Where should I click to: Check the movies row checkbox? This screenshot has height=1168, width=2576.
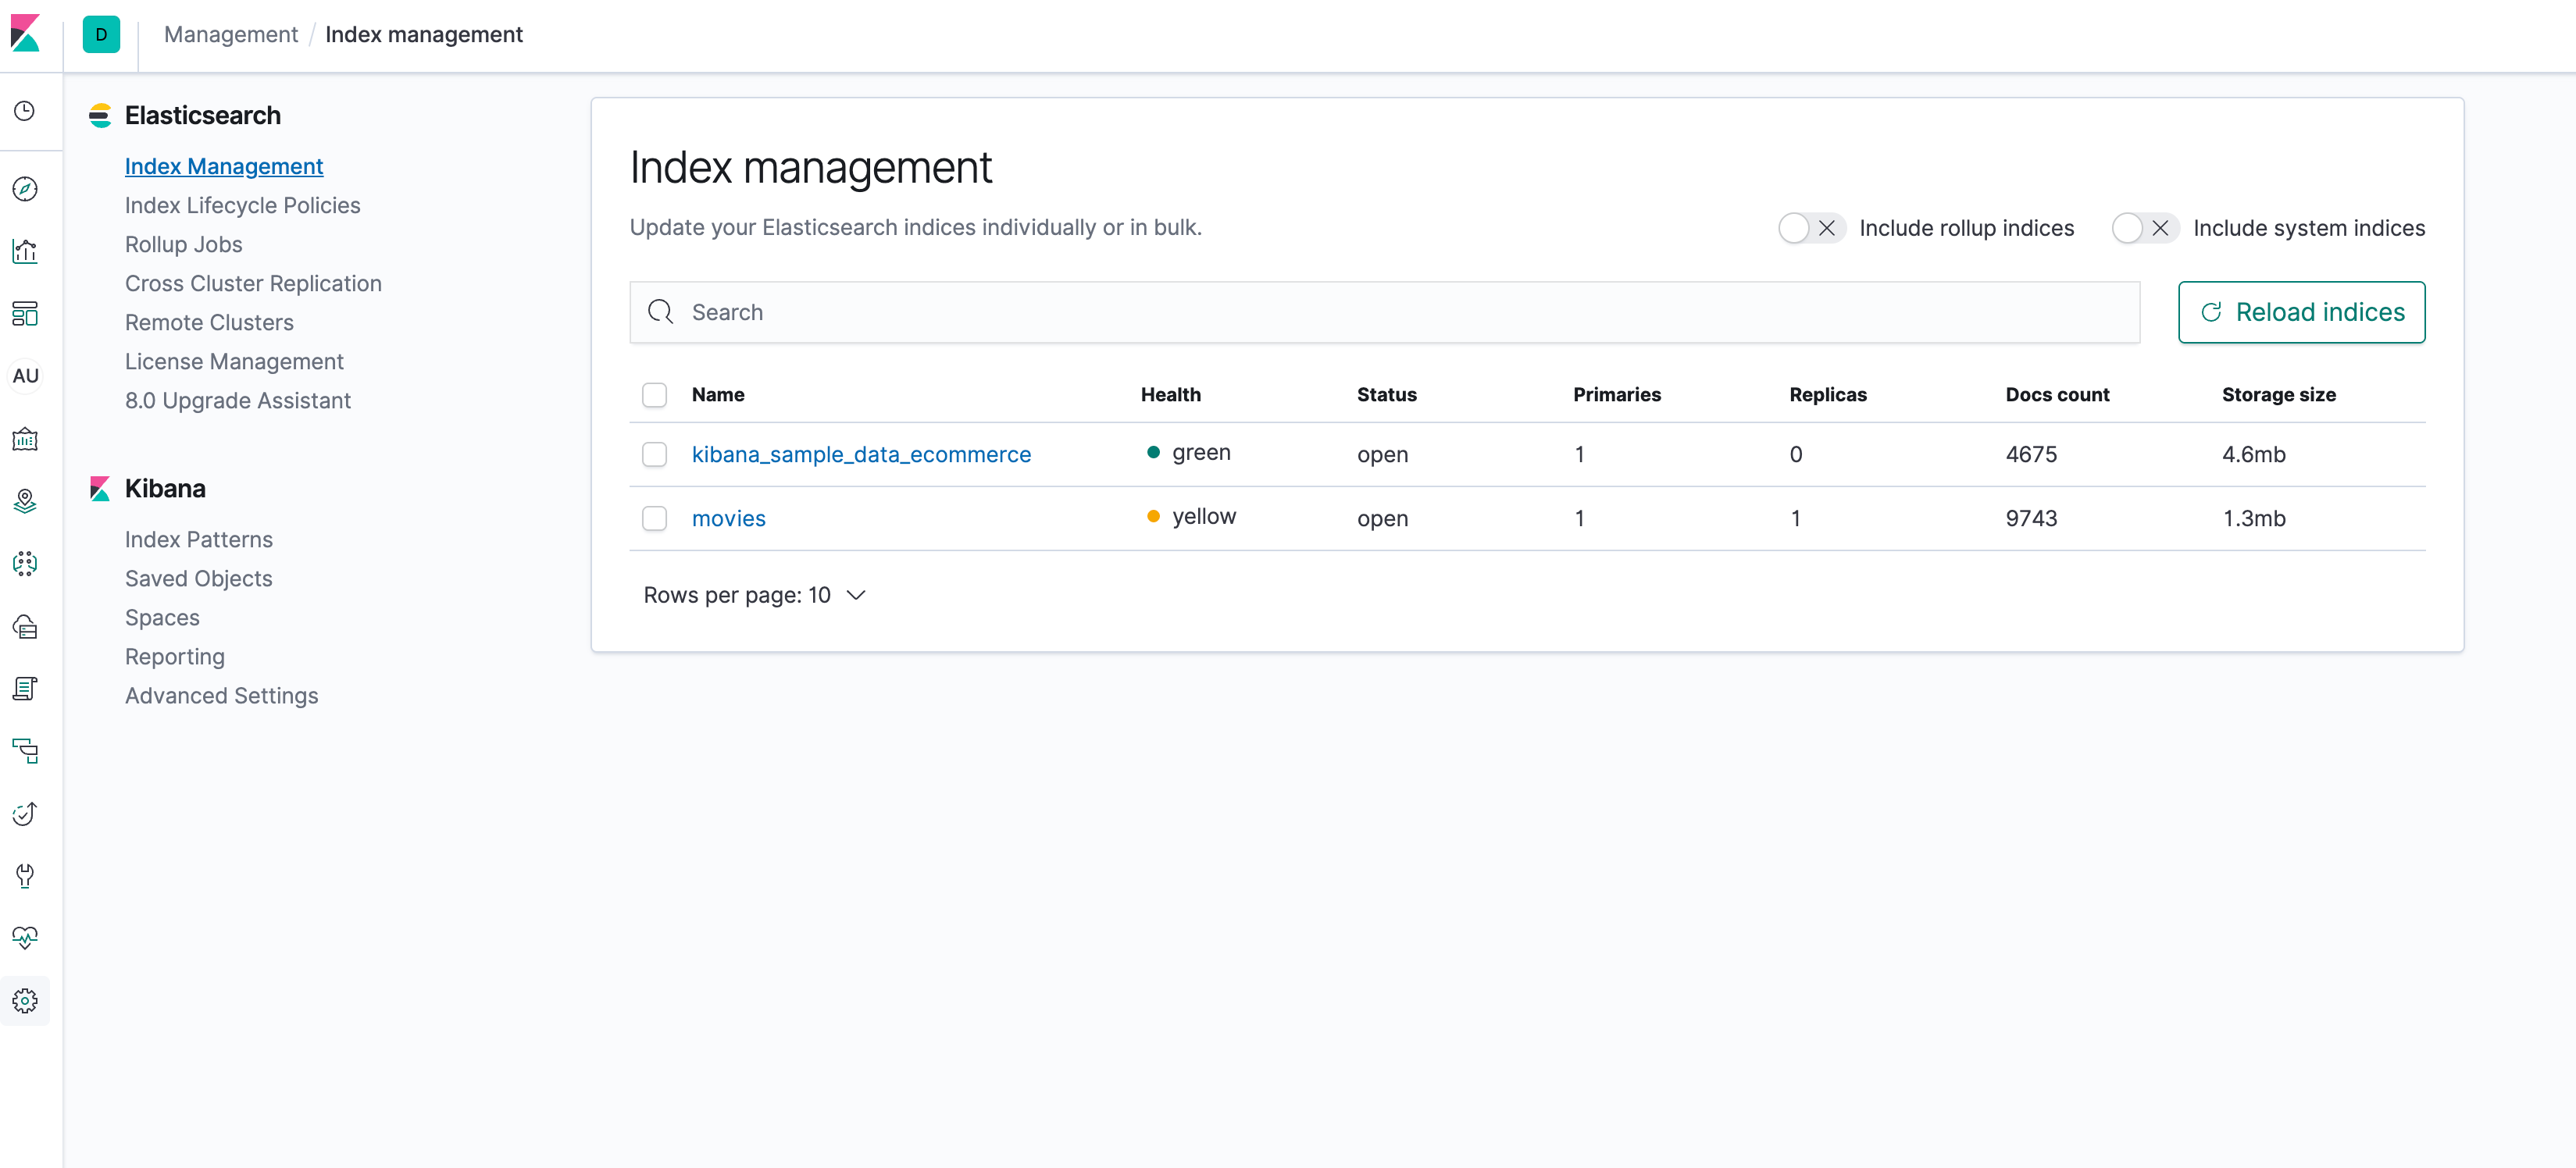click(x=655, y=519)
